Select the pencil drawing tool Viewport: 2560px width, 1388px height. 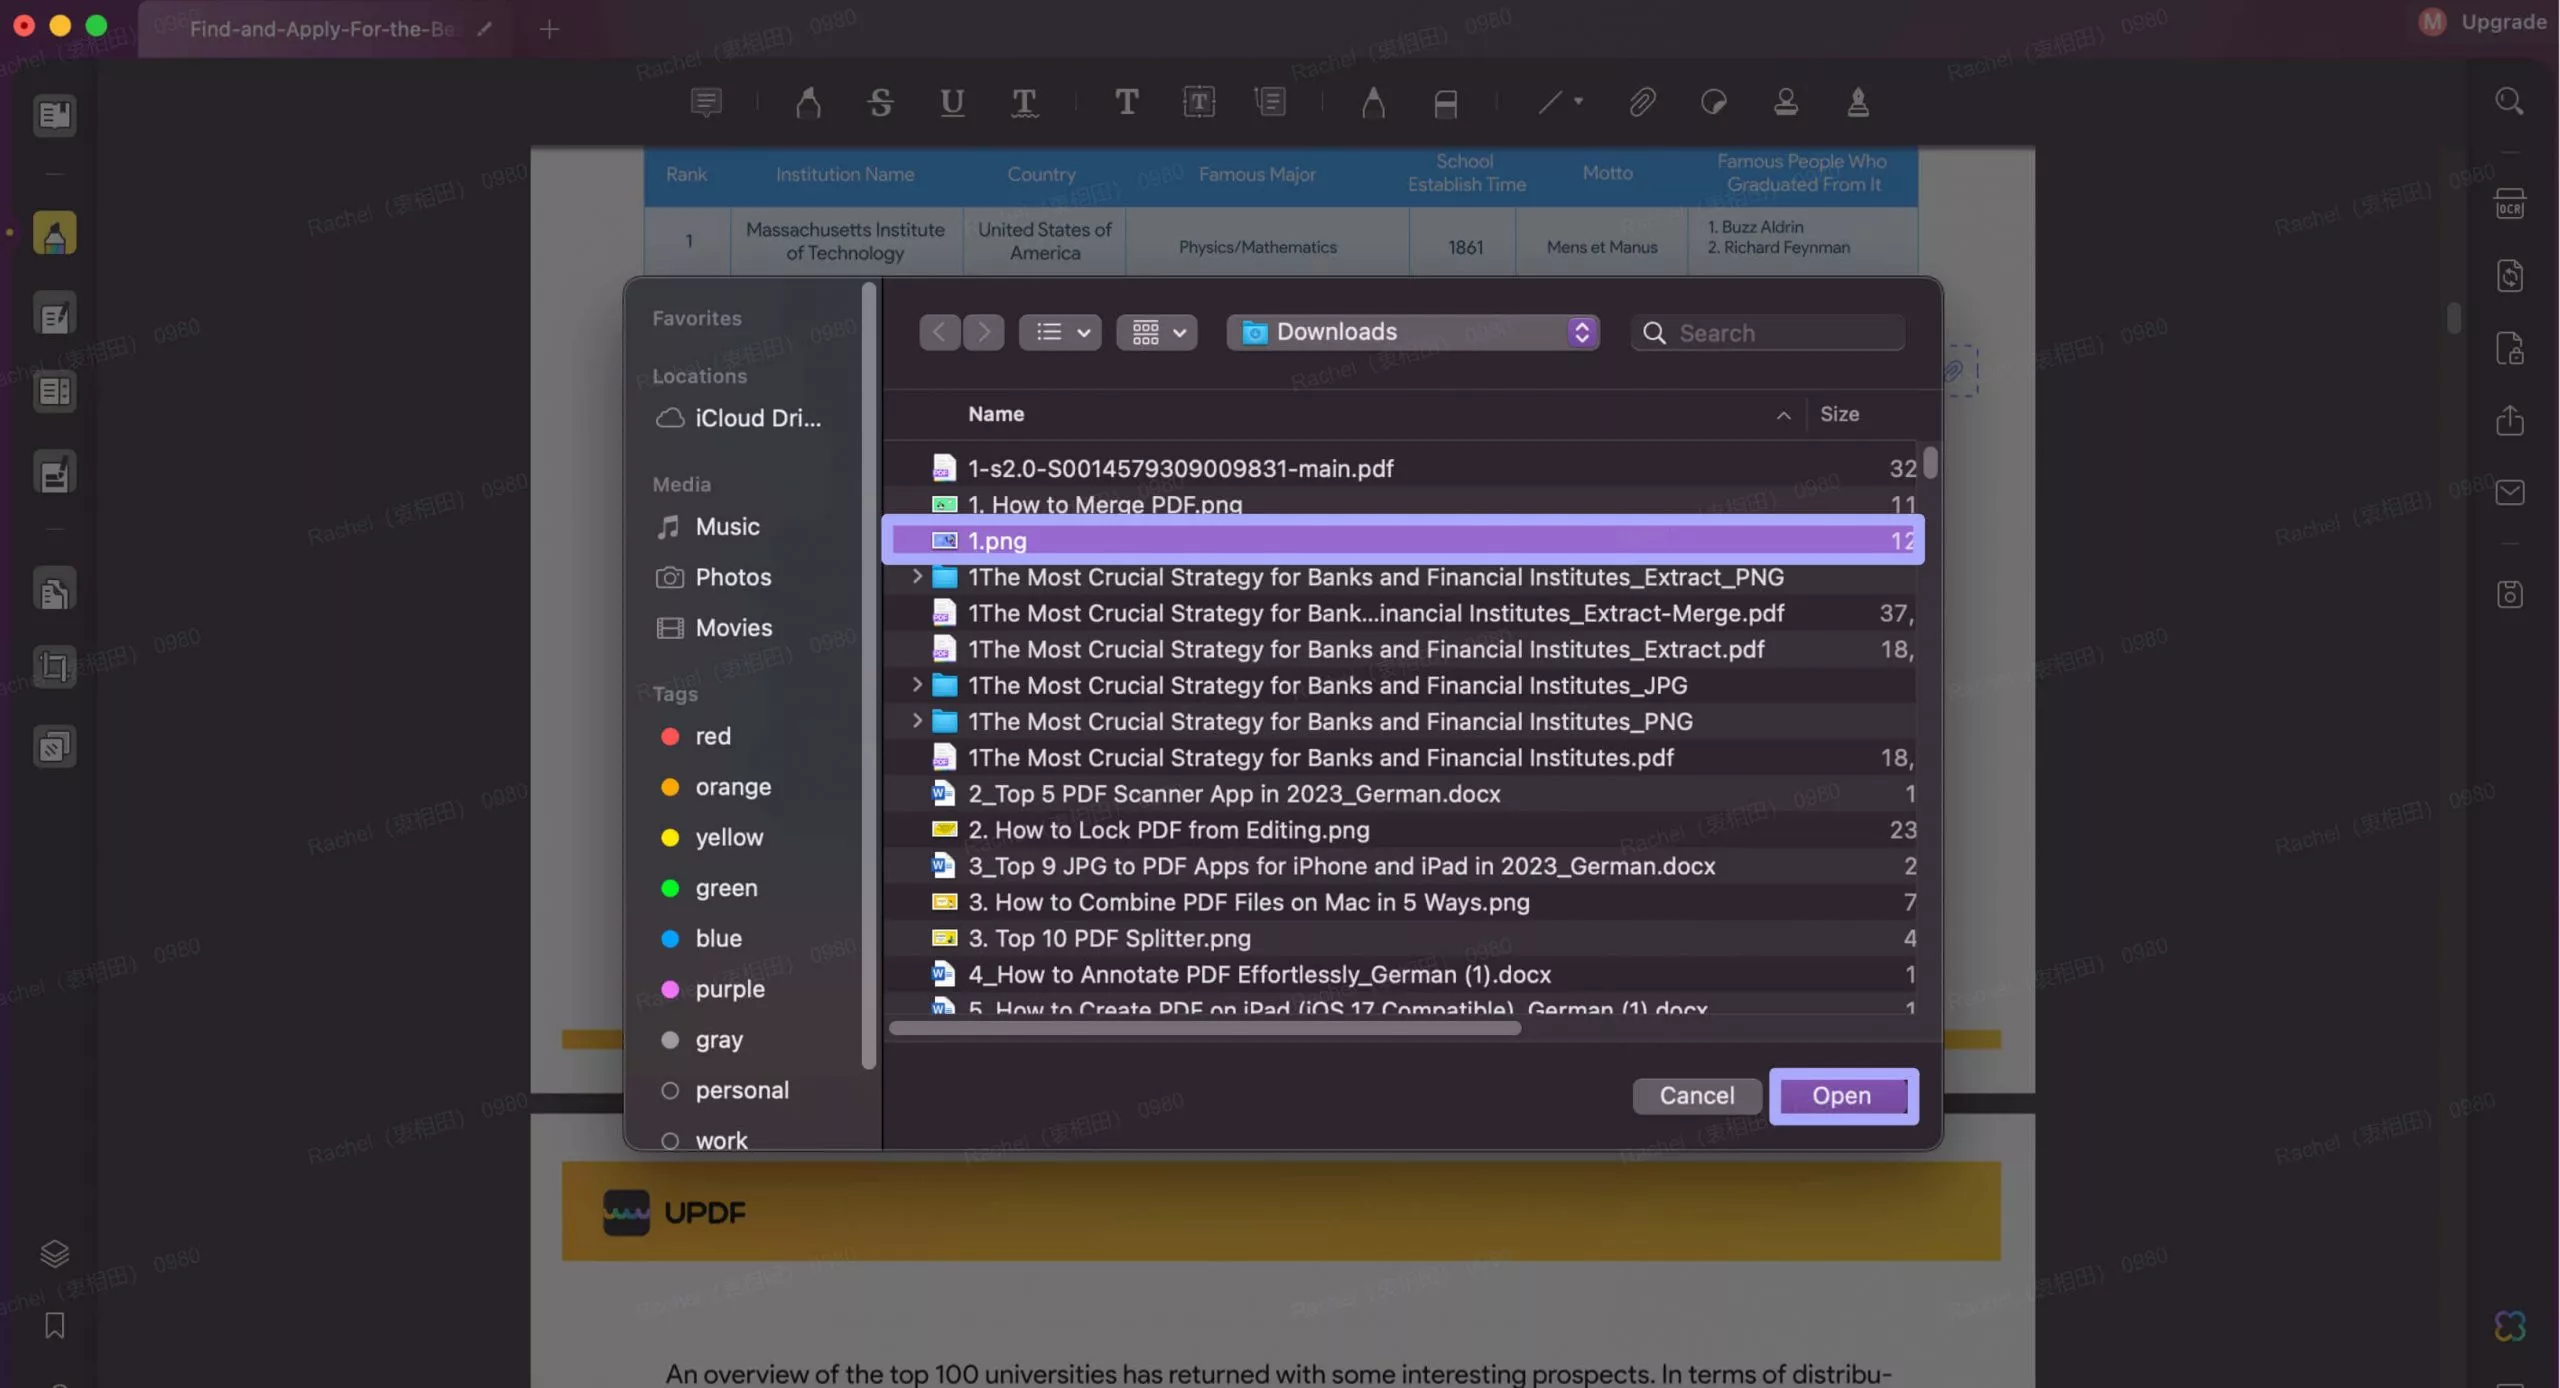[1373, 102]
